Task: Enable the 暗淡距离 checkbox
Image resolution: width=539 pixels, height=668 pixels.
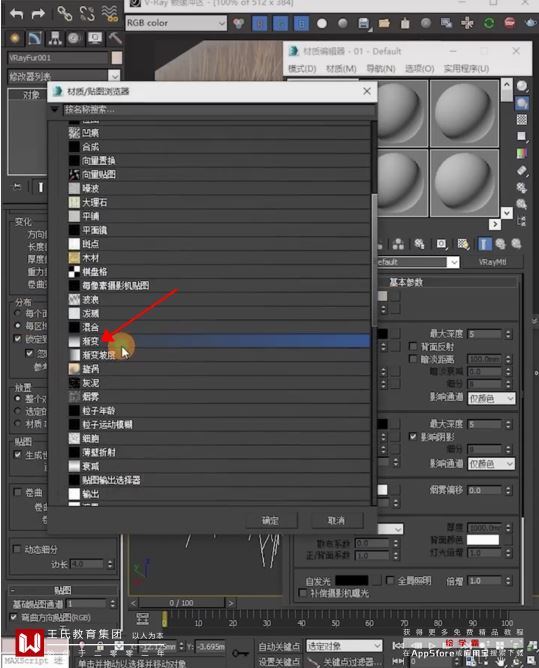Action: click(412, 359)
